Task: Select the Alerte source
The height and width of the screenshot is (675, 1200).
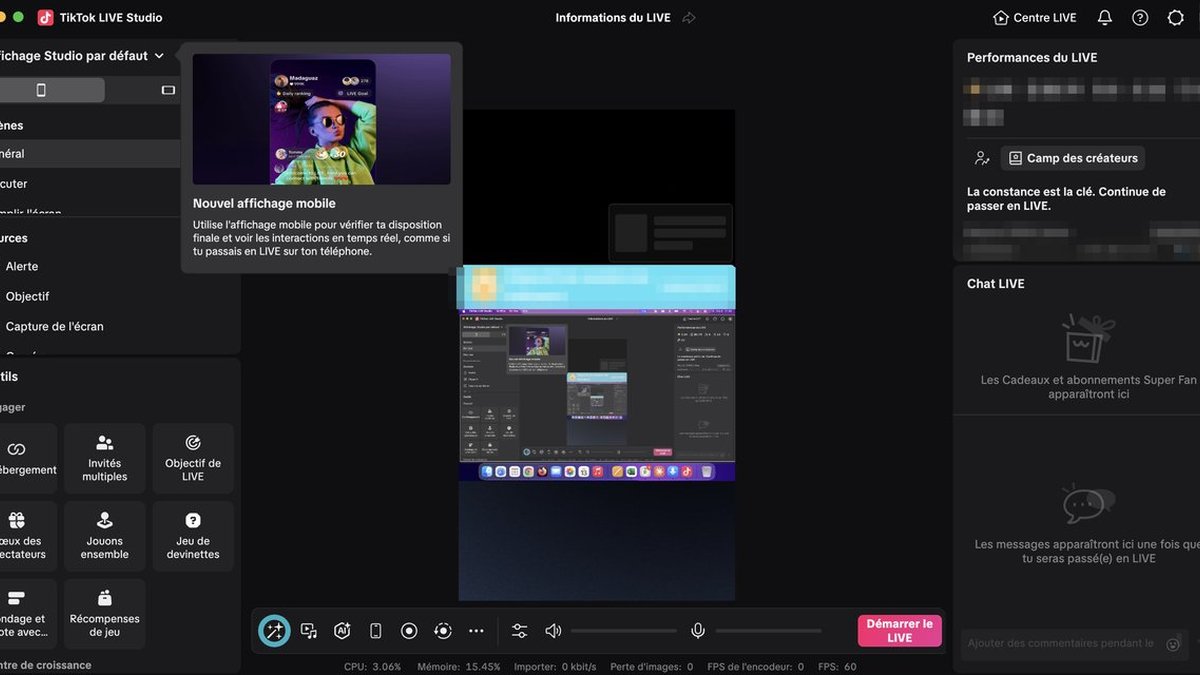Action: pyautogui.click(x=22, y=266)
